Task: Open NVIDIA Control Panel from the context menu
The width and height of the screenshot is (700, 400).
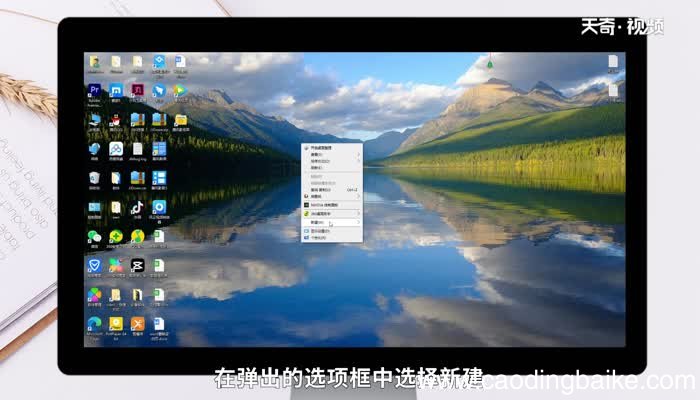Action: click(x=332, y=205)
